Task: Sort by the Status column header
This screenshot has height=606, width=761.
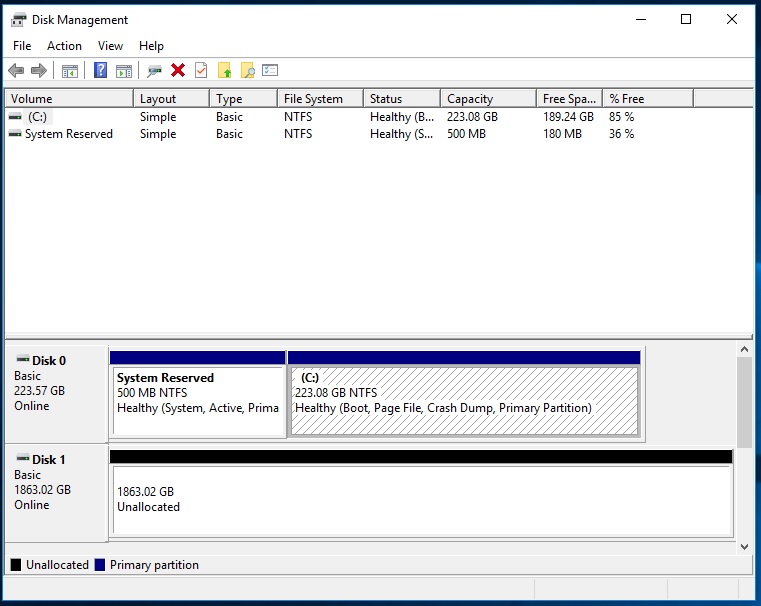Action: [x=402, y=98]
